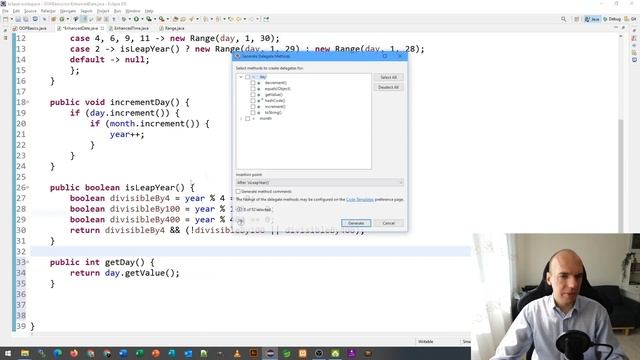
Task: Click the New toolbar icon
Action: 5,19
